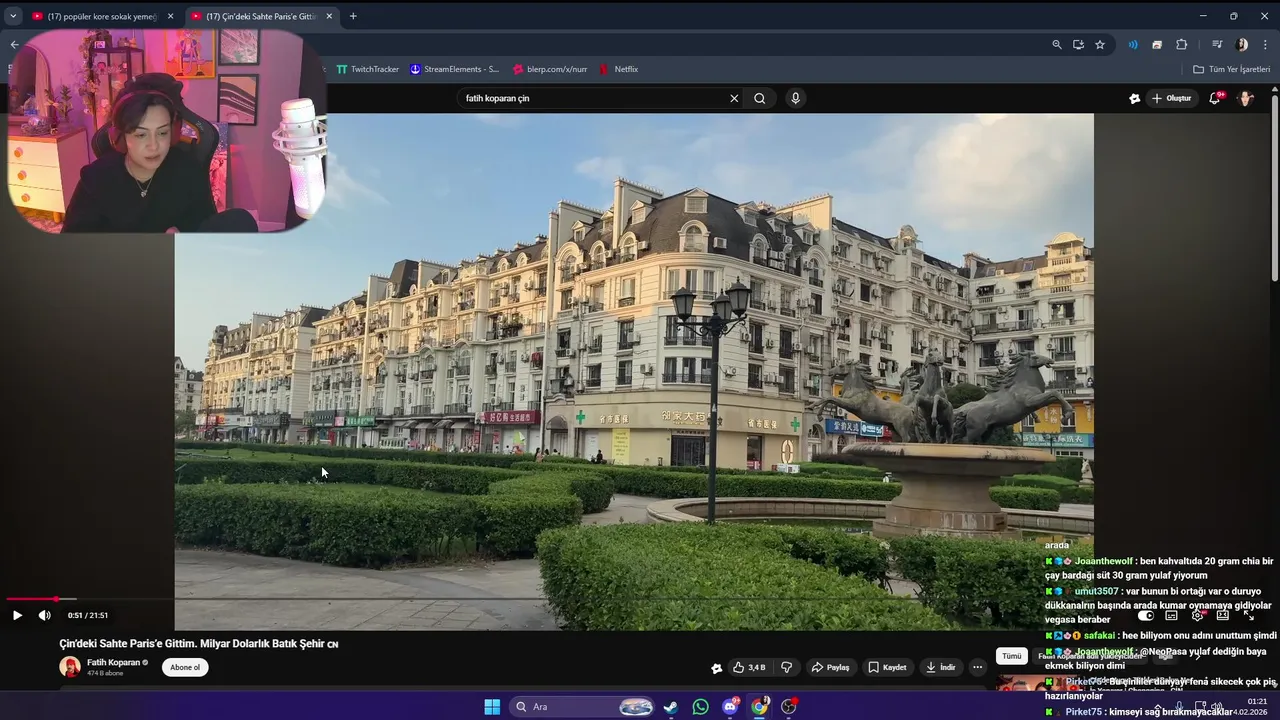This screenshot has width=1280, height=720.
Task: Play the YouTube video
Action: tap(17, 615)
